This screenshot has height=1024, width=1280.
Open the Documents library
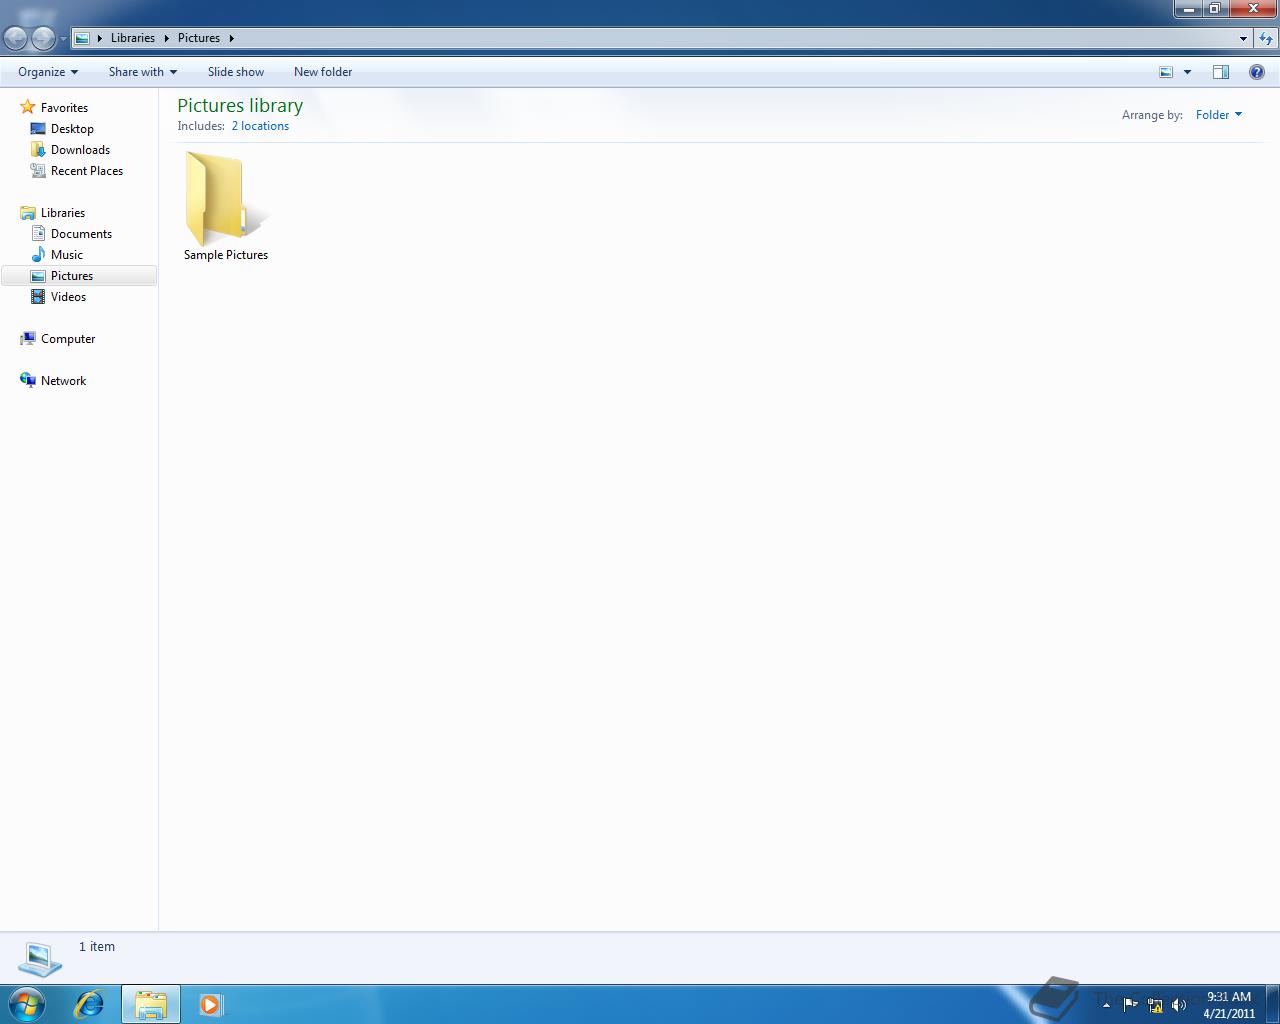[x=81, y=234]
